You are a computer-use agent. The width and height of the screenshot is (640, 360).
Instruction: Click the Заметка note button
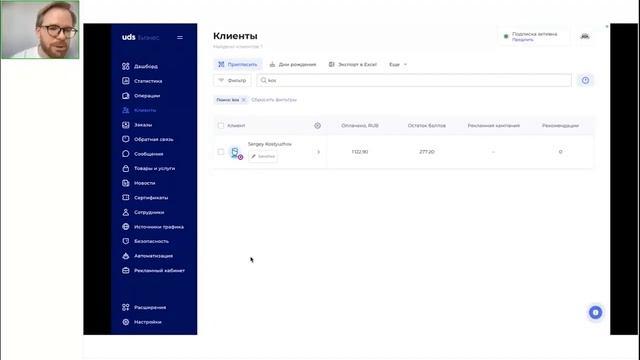263,156
